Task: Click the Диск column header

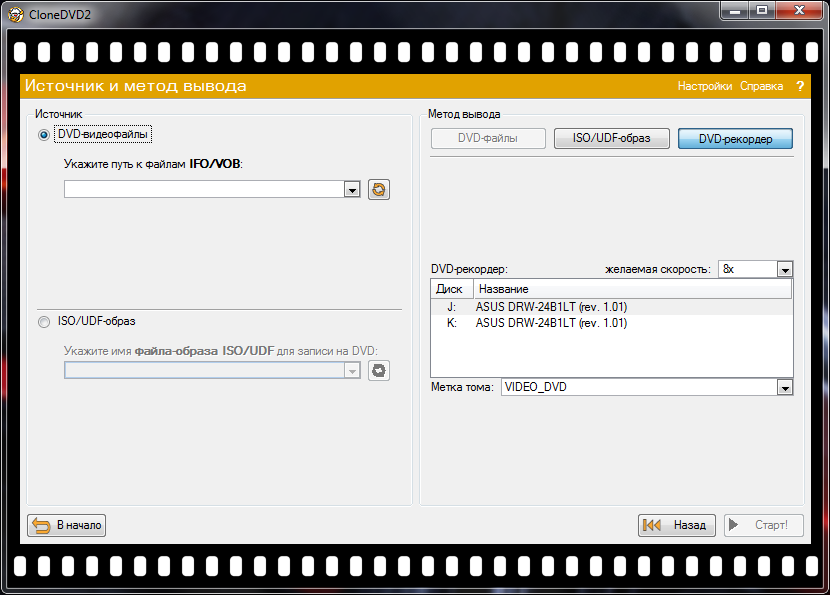Action: 452,289
